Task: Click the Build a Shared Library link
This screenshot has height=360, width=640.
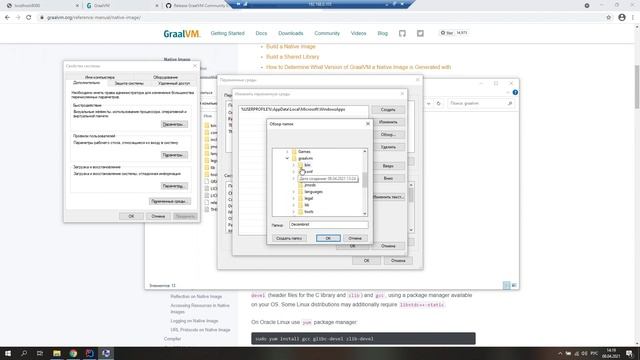Action: pos(293,57)
